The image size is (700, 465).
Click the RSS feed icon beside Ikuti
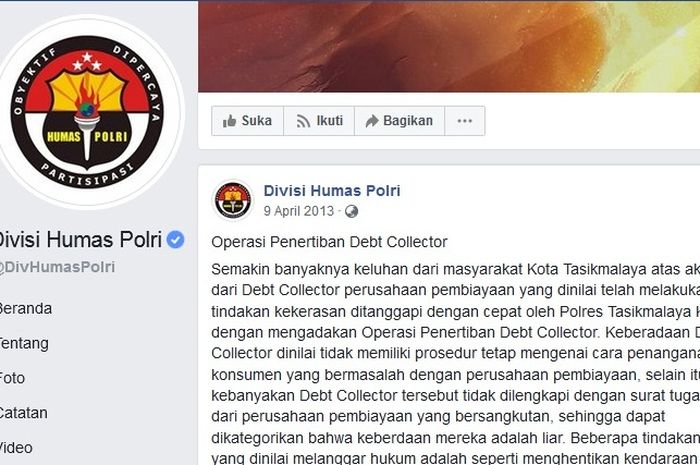(303, 121)
